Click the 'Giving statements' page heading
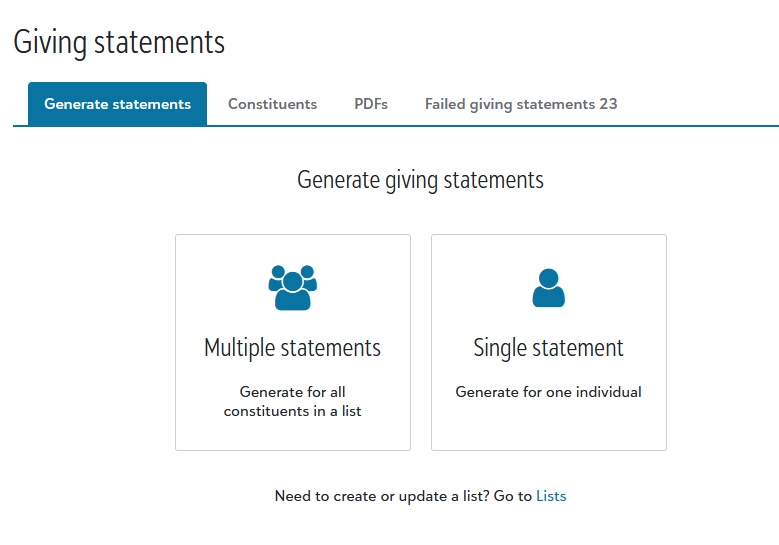 (119, 43)
